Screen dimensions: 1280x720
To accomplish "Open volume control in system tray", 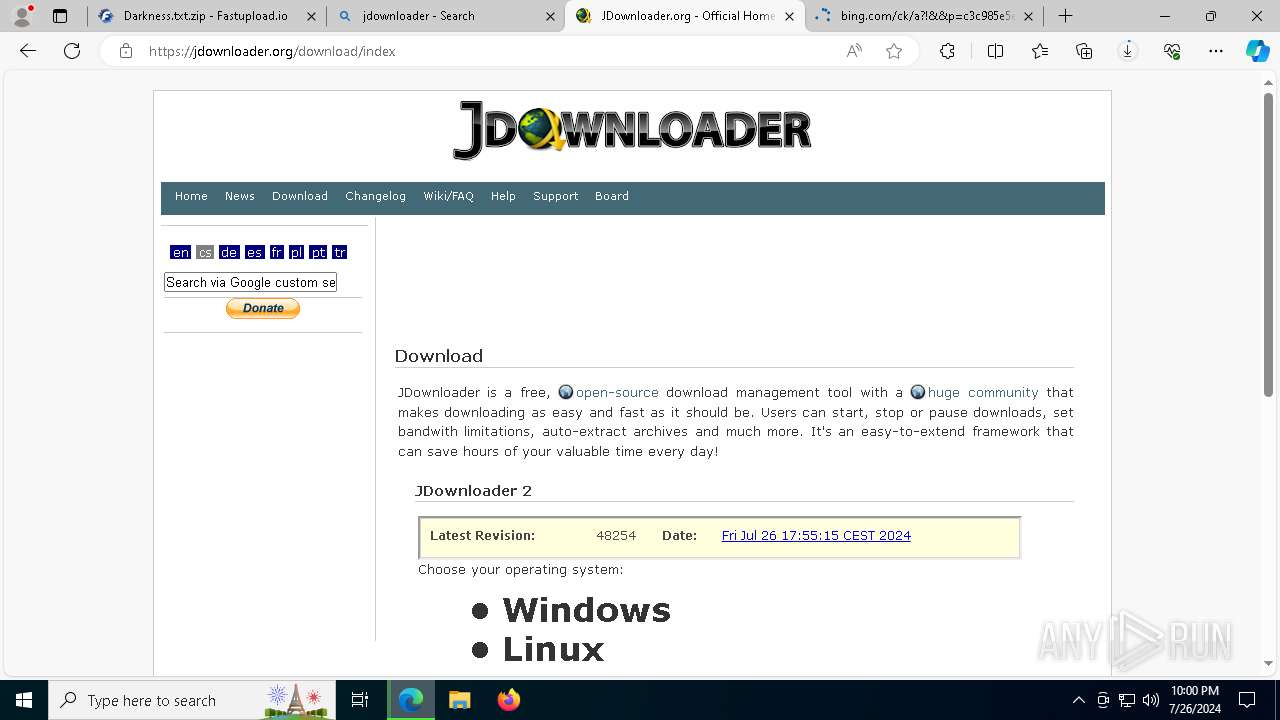I will (x=1151, y=700).
